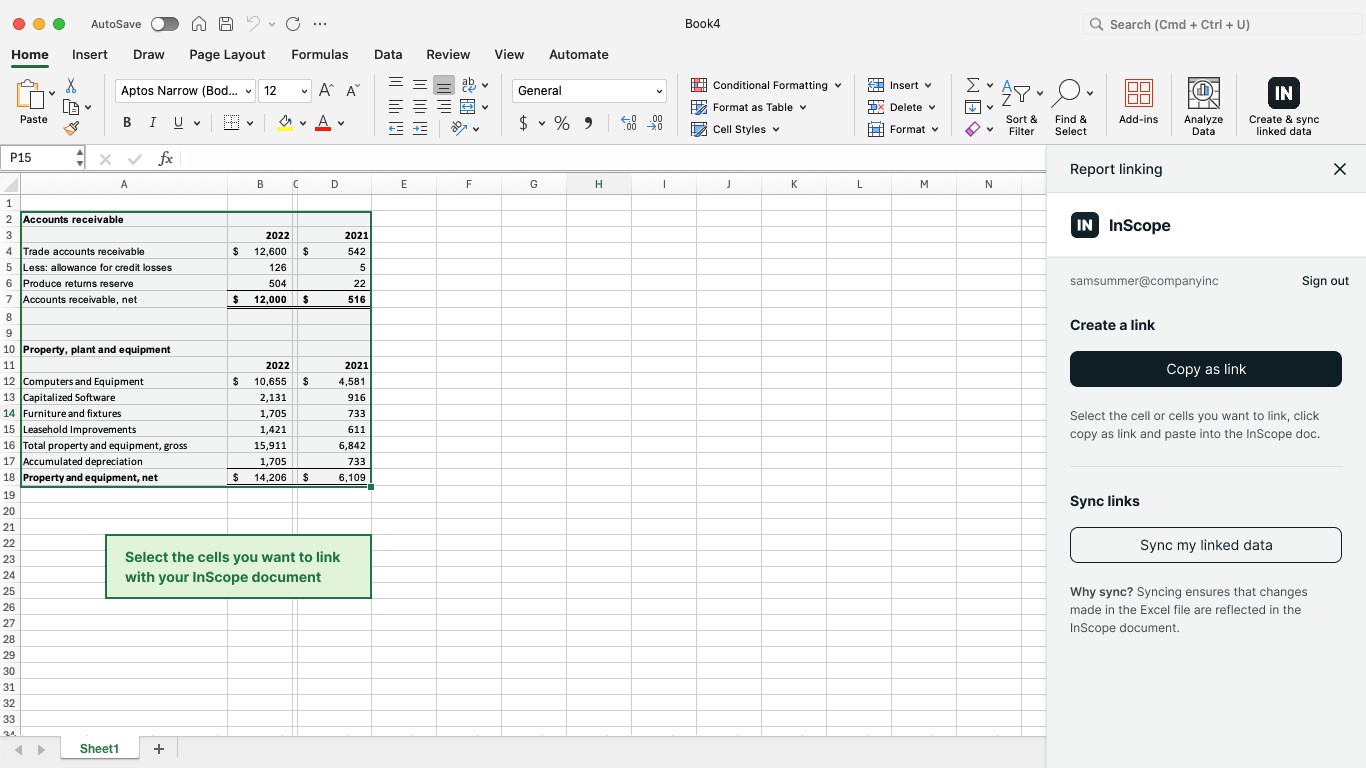This screenshot has width=1366, height=768.
Task: Click the AutoSum sigma icon
Action: click(972, 85)
